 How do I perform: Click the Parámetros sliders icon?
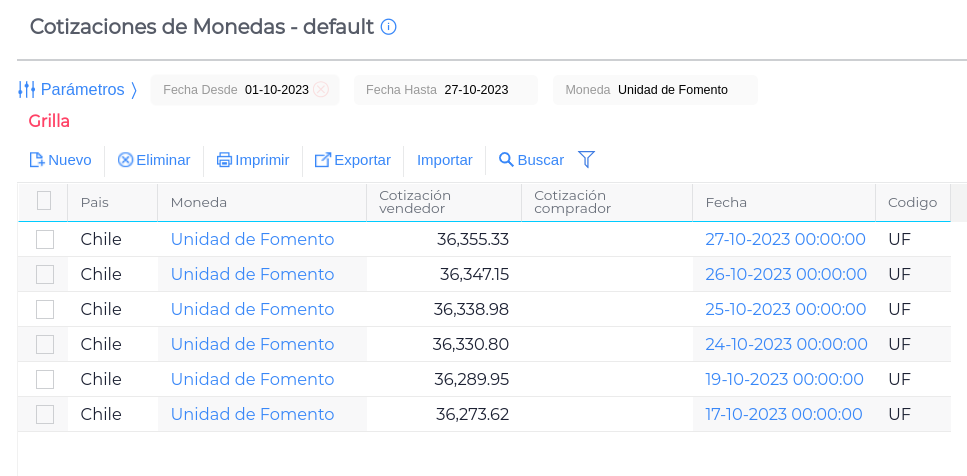[x=27, y=90]
